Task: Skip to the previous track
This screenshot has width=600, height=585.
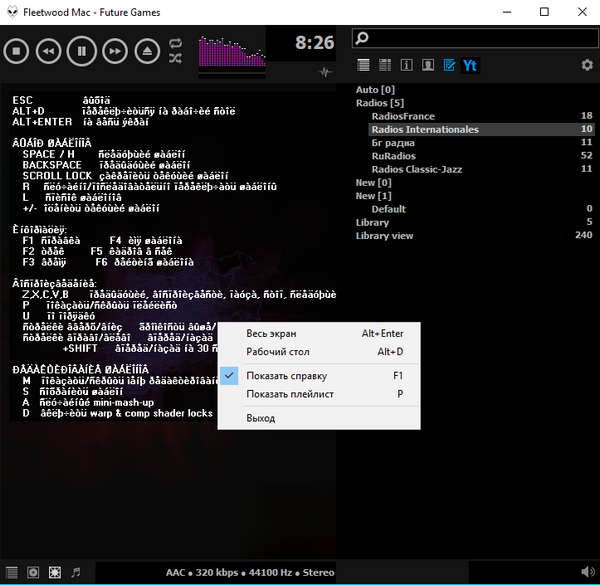Action: pyautogui.click(x=48, y=50)
